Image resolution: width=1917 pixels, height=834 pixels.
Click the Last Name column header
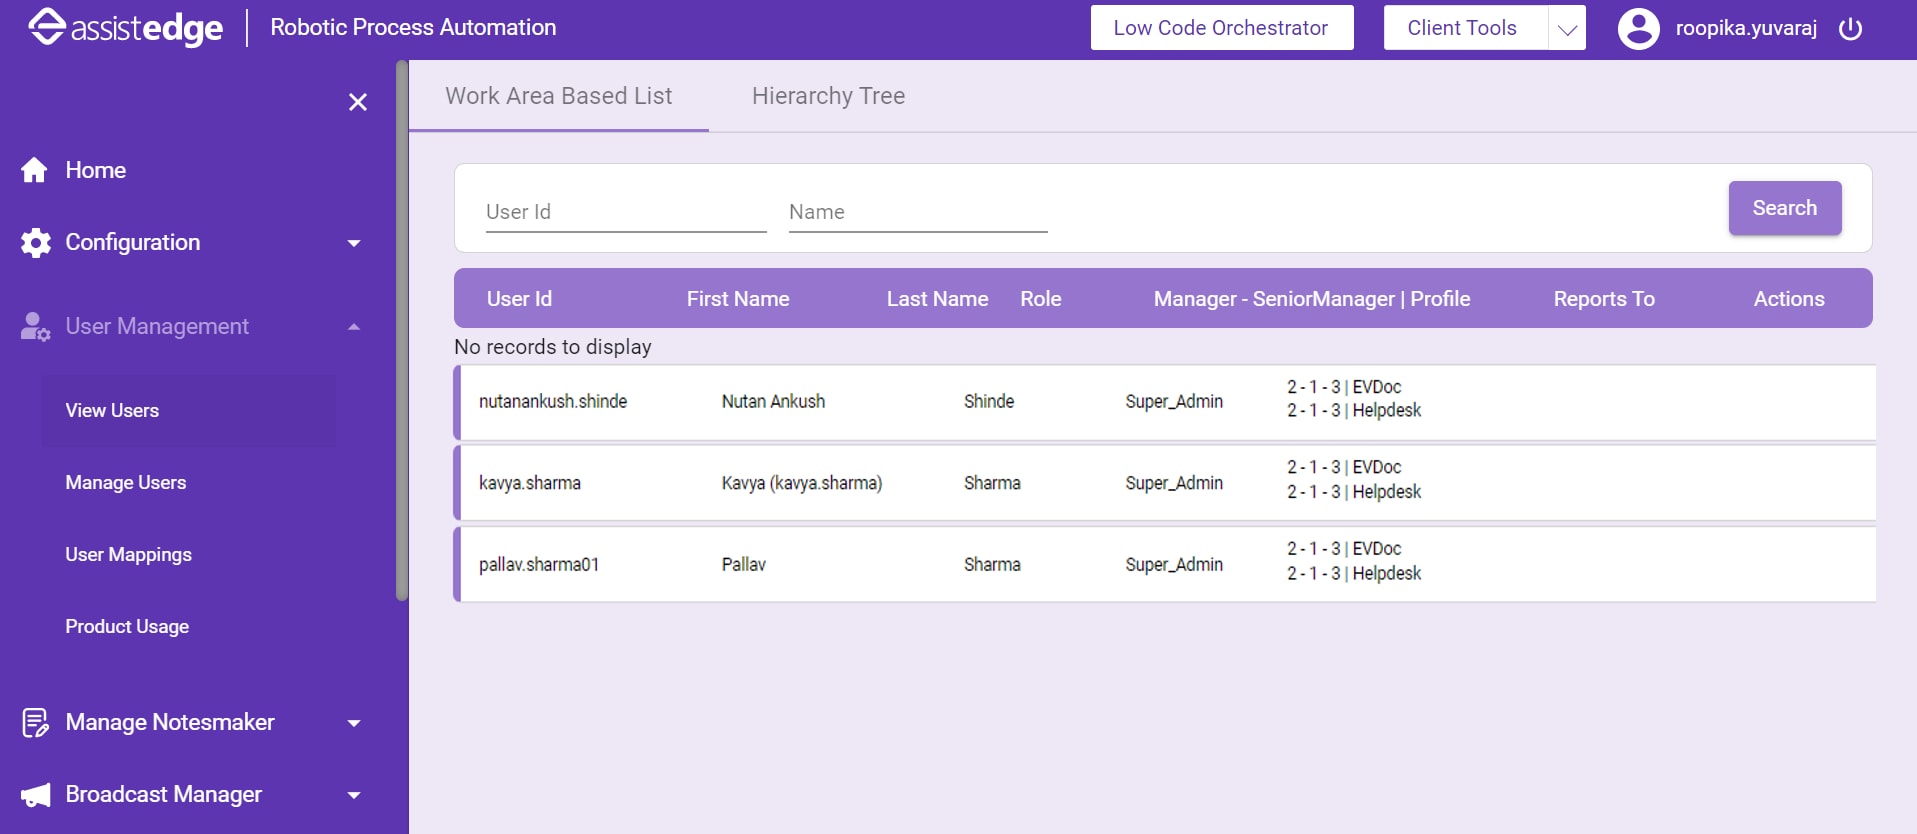pos(937,299)
